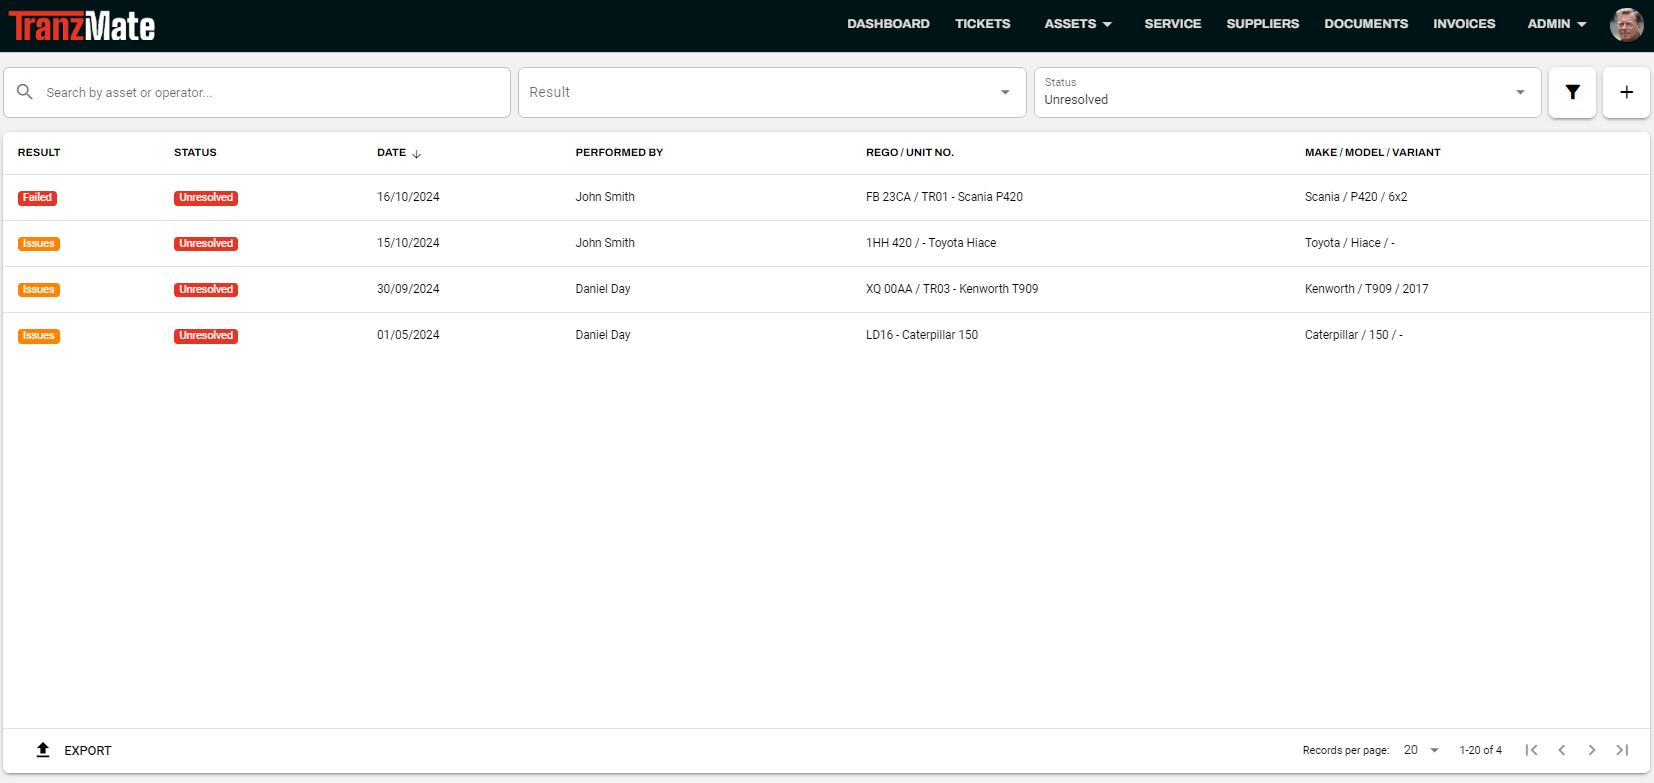Open the Documents page
Image resolution: width=1654 pixels, height=783 pixels.
click(1366, 24)
